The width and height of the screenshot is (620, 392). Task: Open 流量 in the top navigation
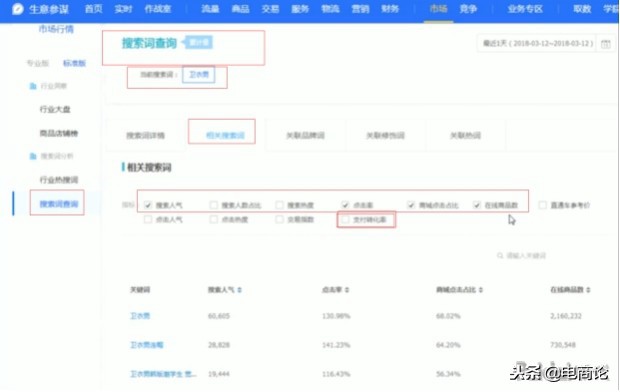click(x=210, y=9)
